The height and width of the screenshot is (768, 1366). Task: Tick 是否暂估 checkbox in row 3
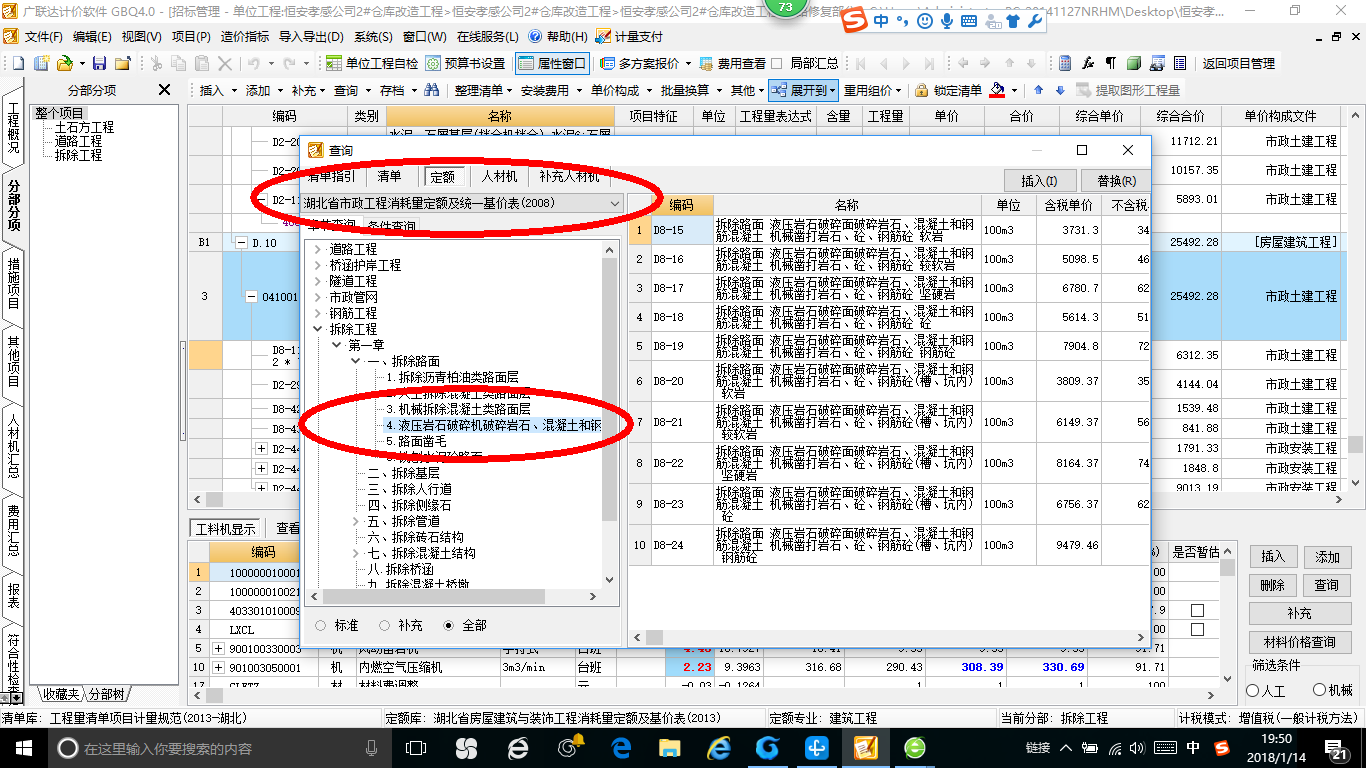click(1197, 610)
